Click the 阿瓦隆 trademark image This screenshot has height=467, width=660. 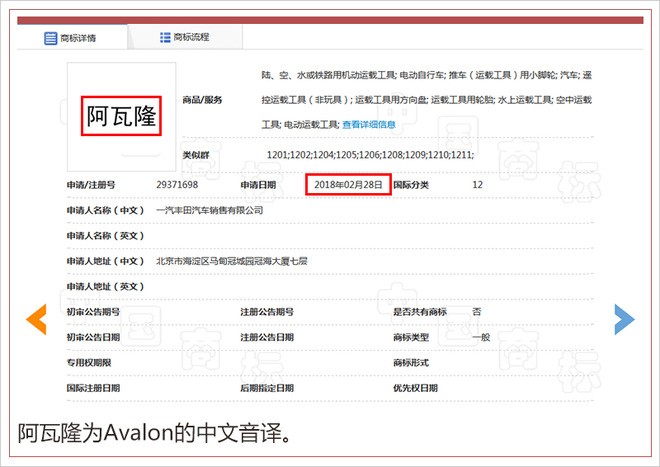pos(120,116)
